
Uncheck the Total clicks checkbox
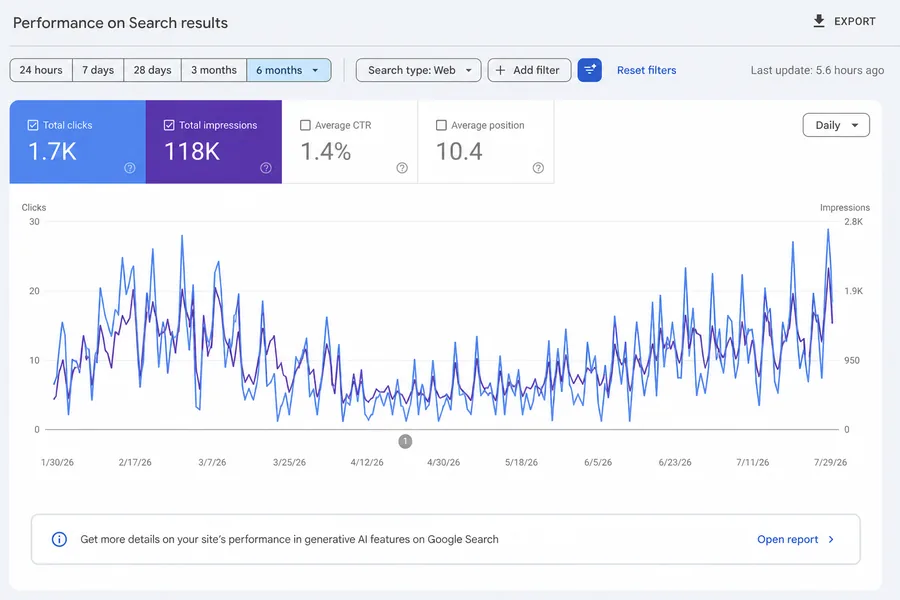coord(33,125)
